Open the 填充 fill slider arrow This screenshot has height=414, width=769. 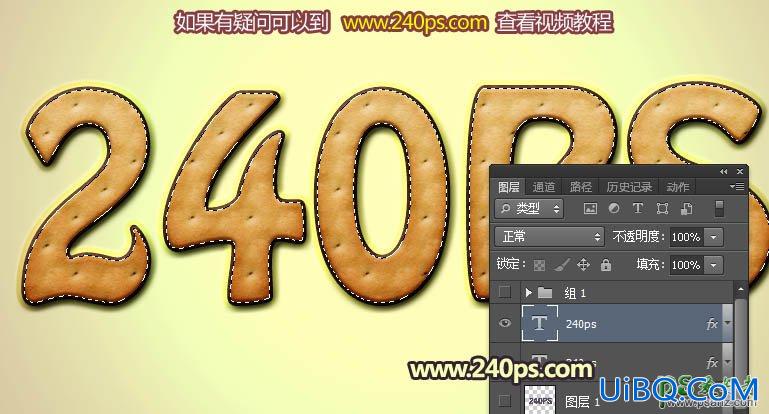714,265
